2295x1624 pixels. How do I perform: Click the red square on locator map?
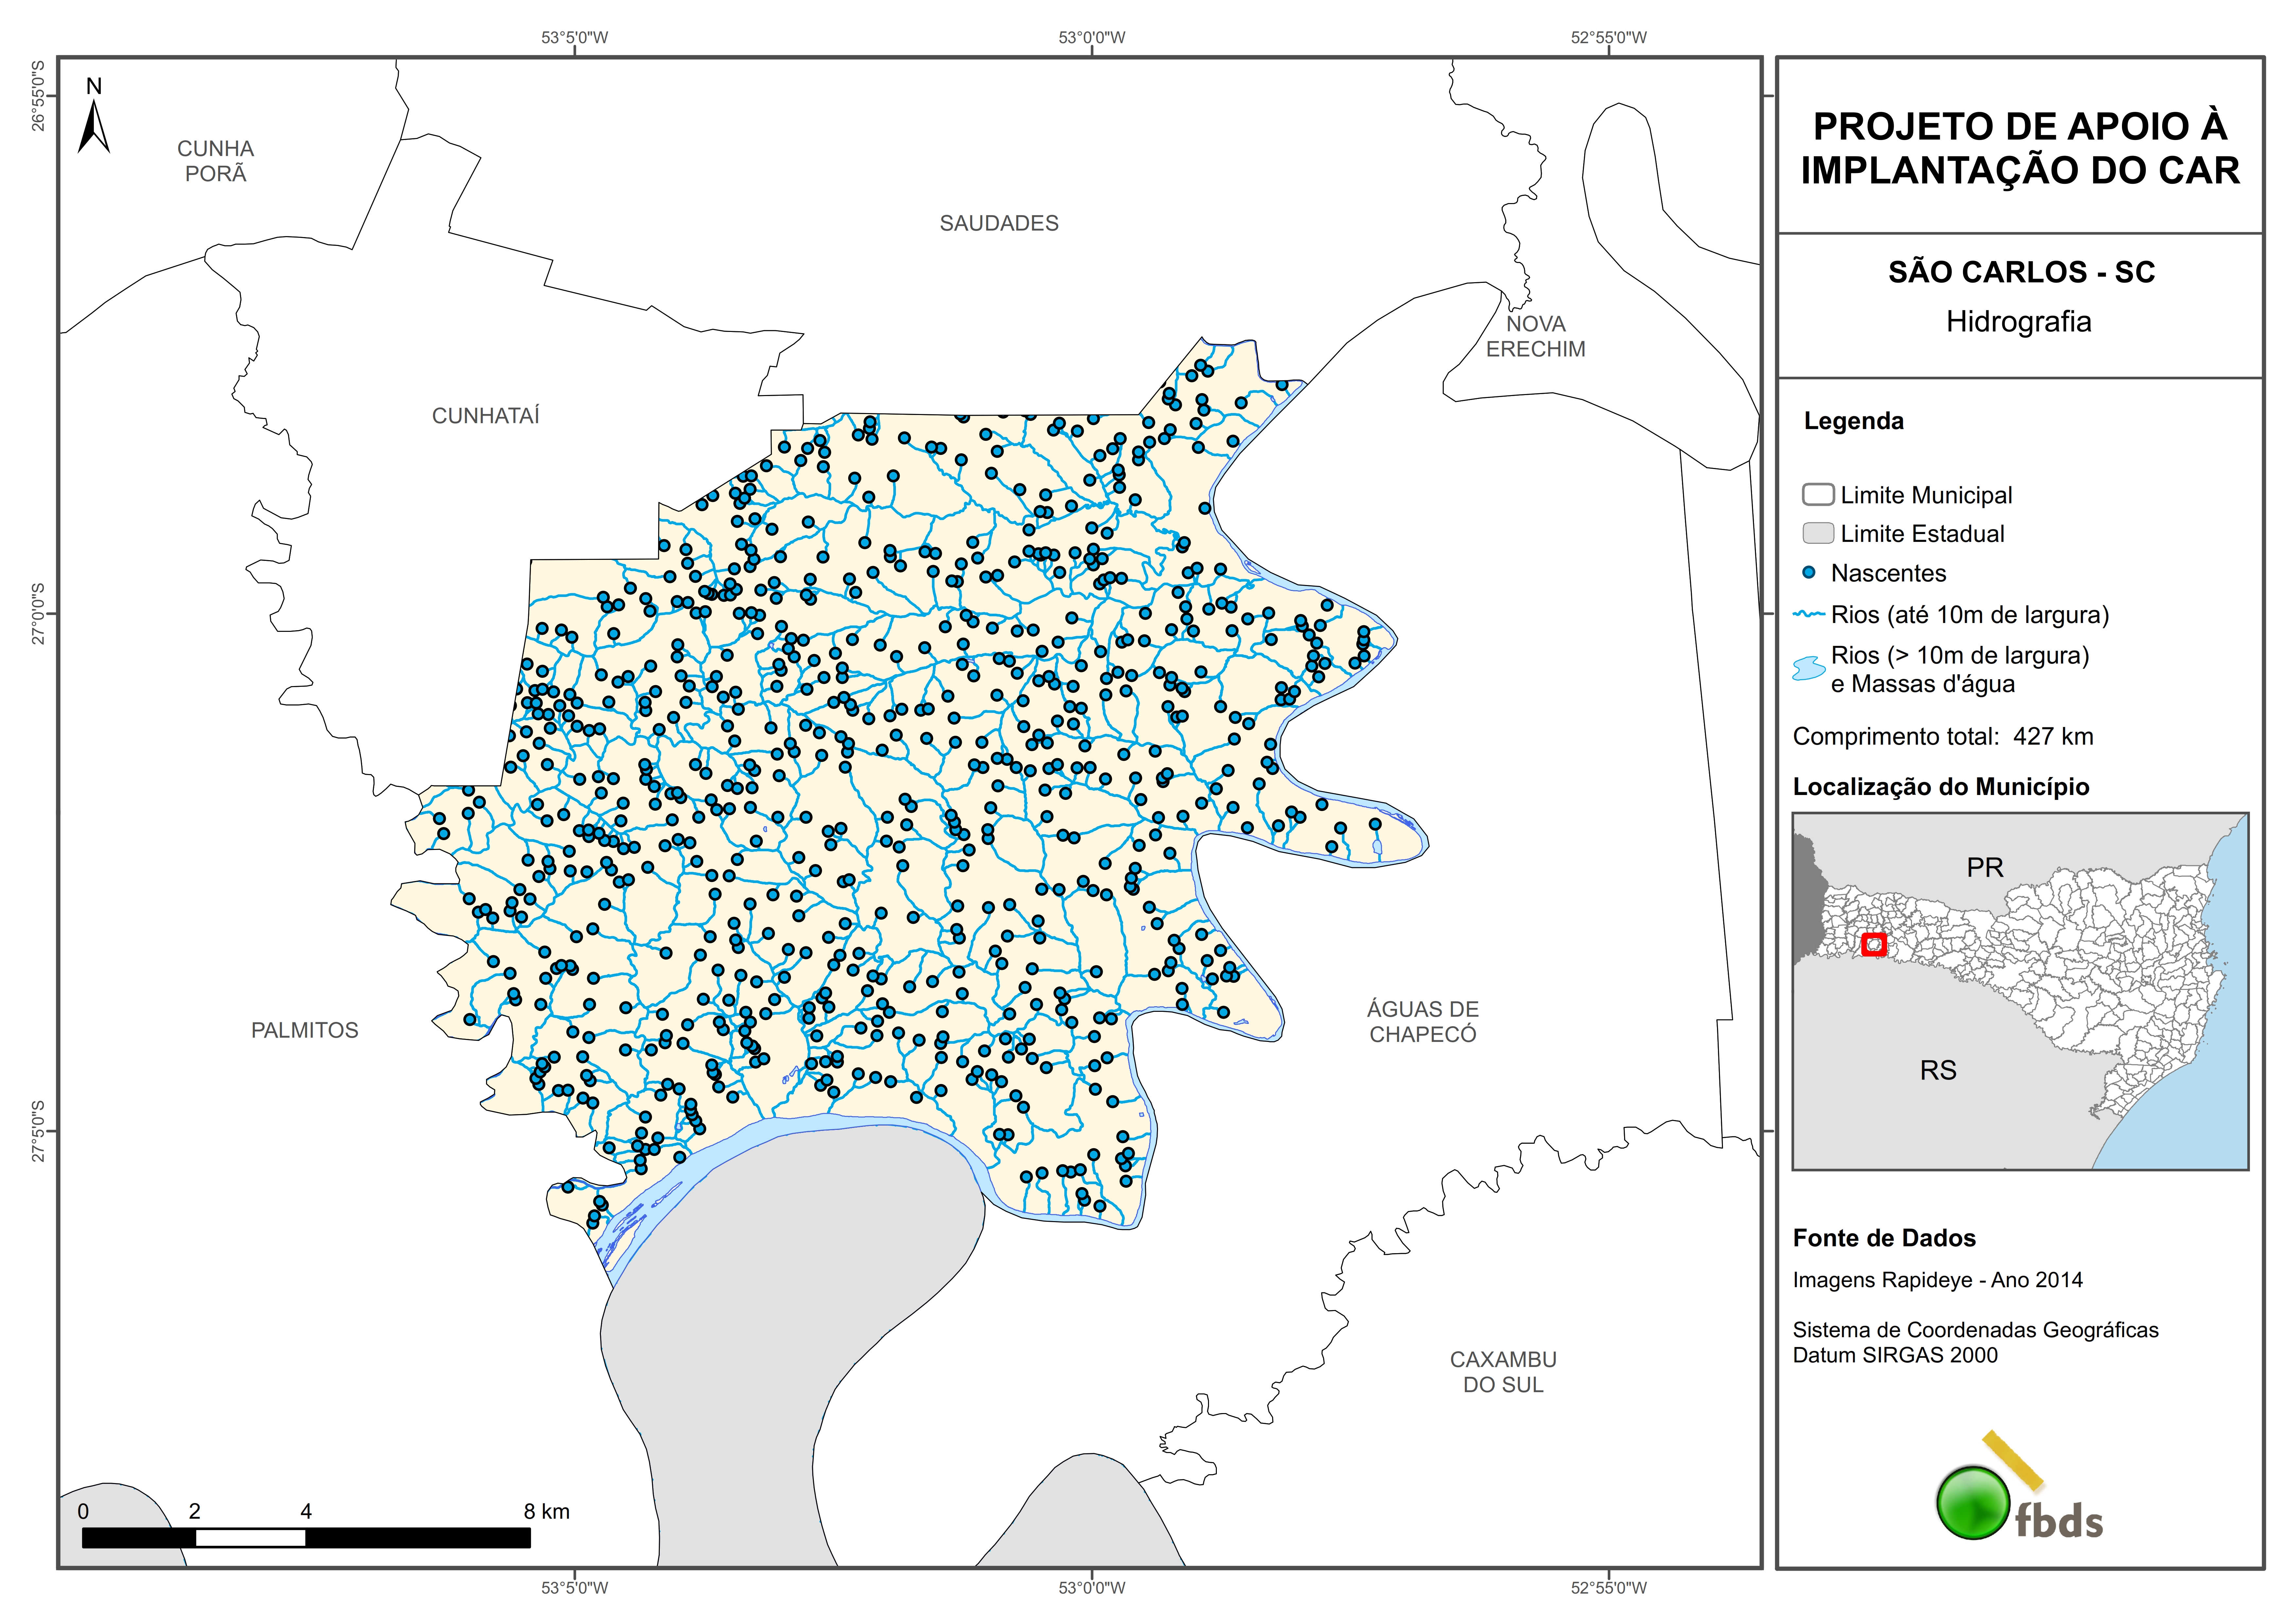[x=1874, y=944]
